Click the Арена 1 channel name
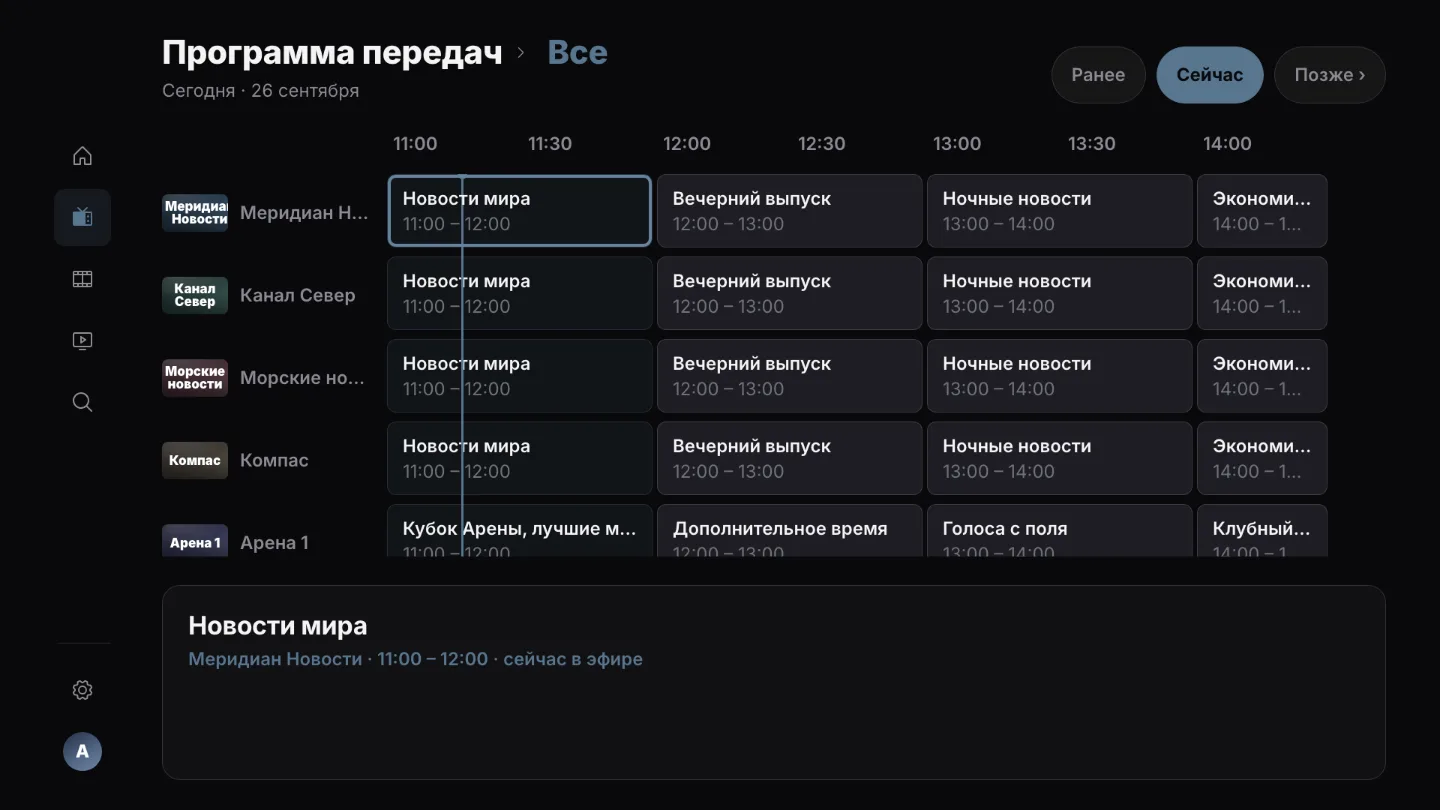Image resolution: width=1440 pixels, height=810 pixels. 274,543
